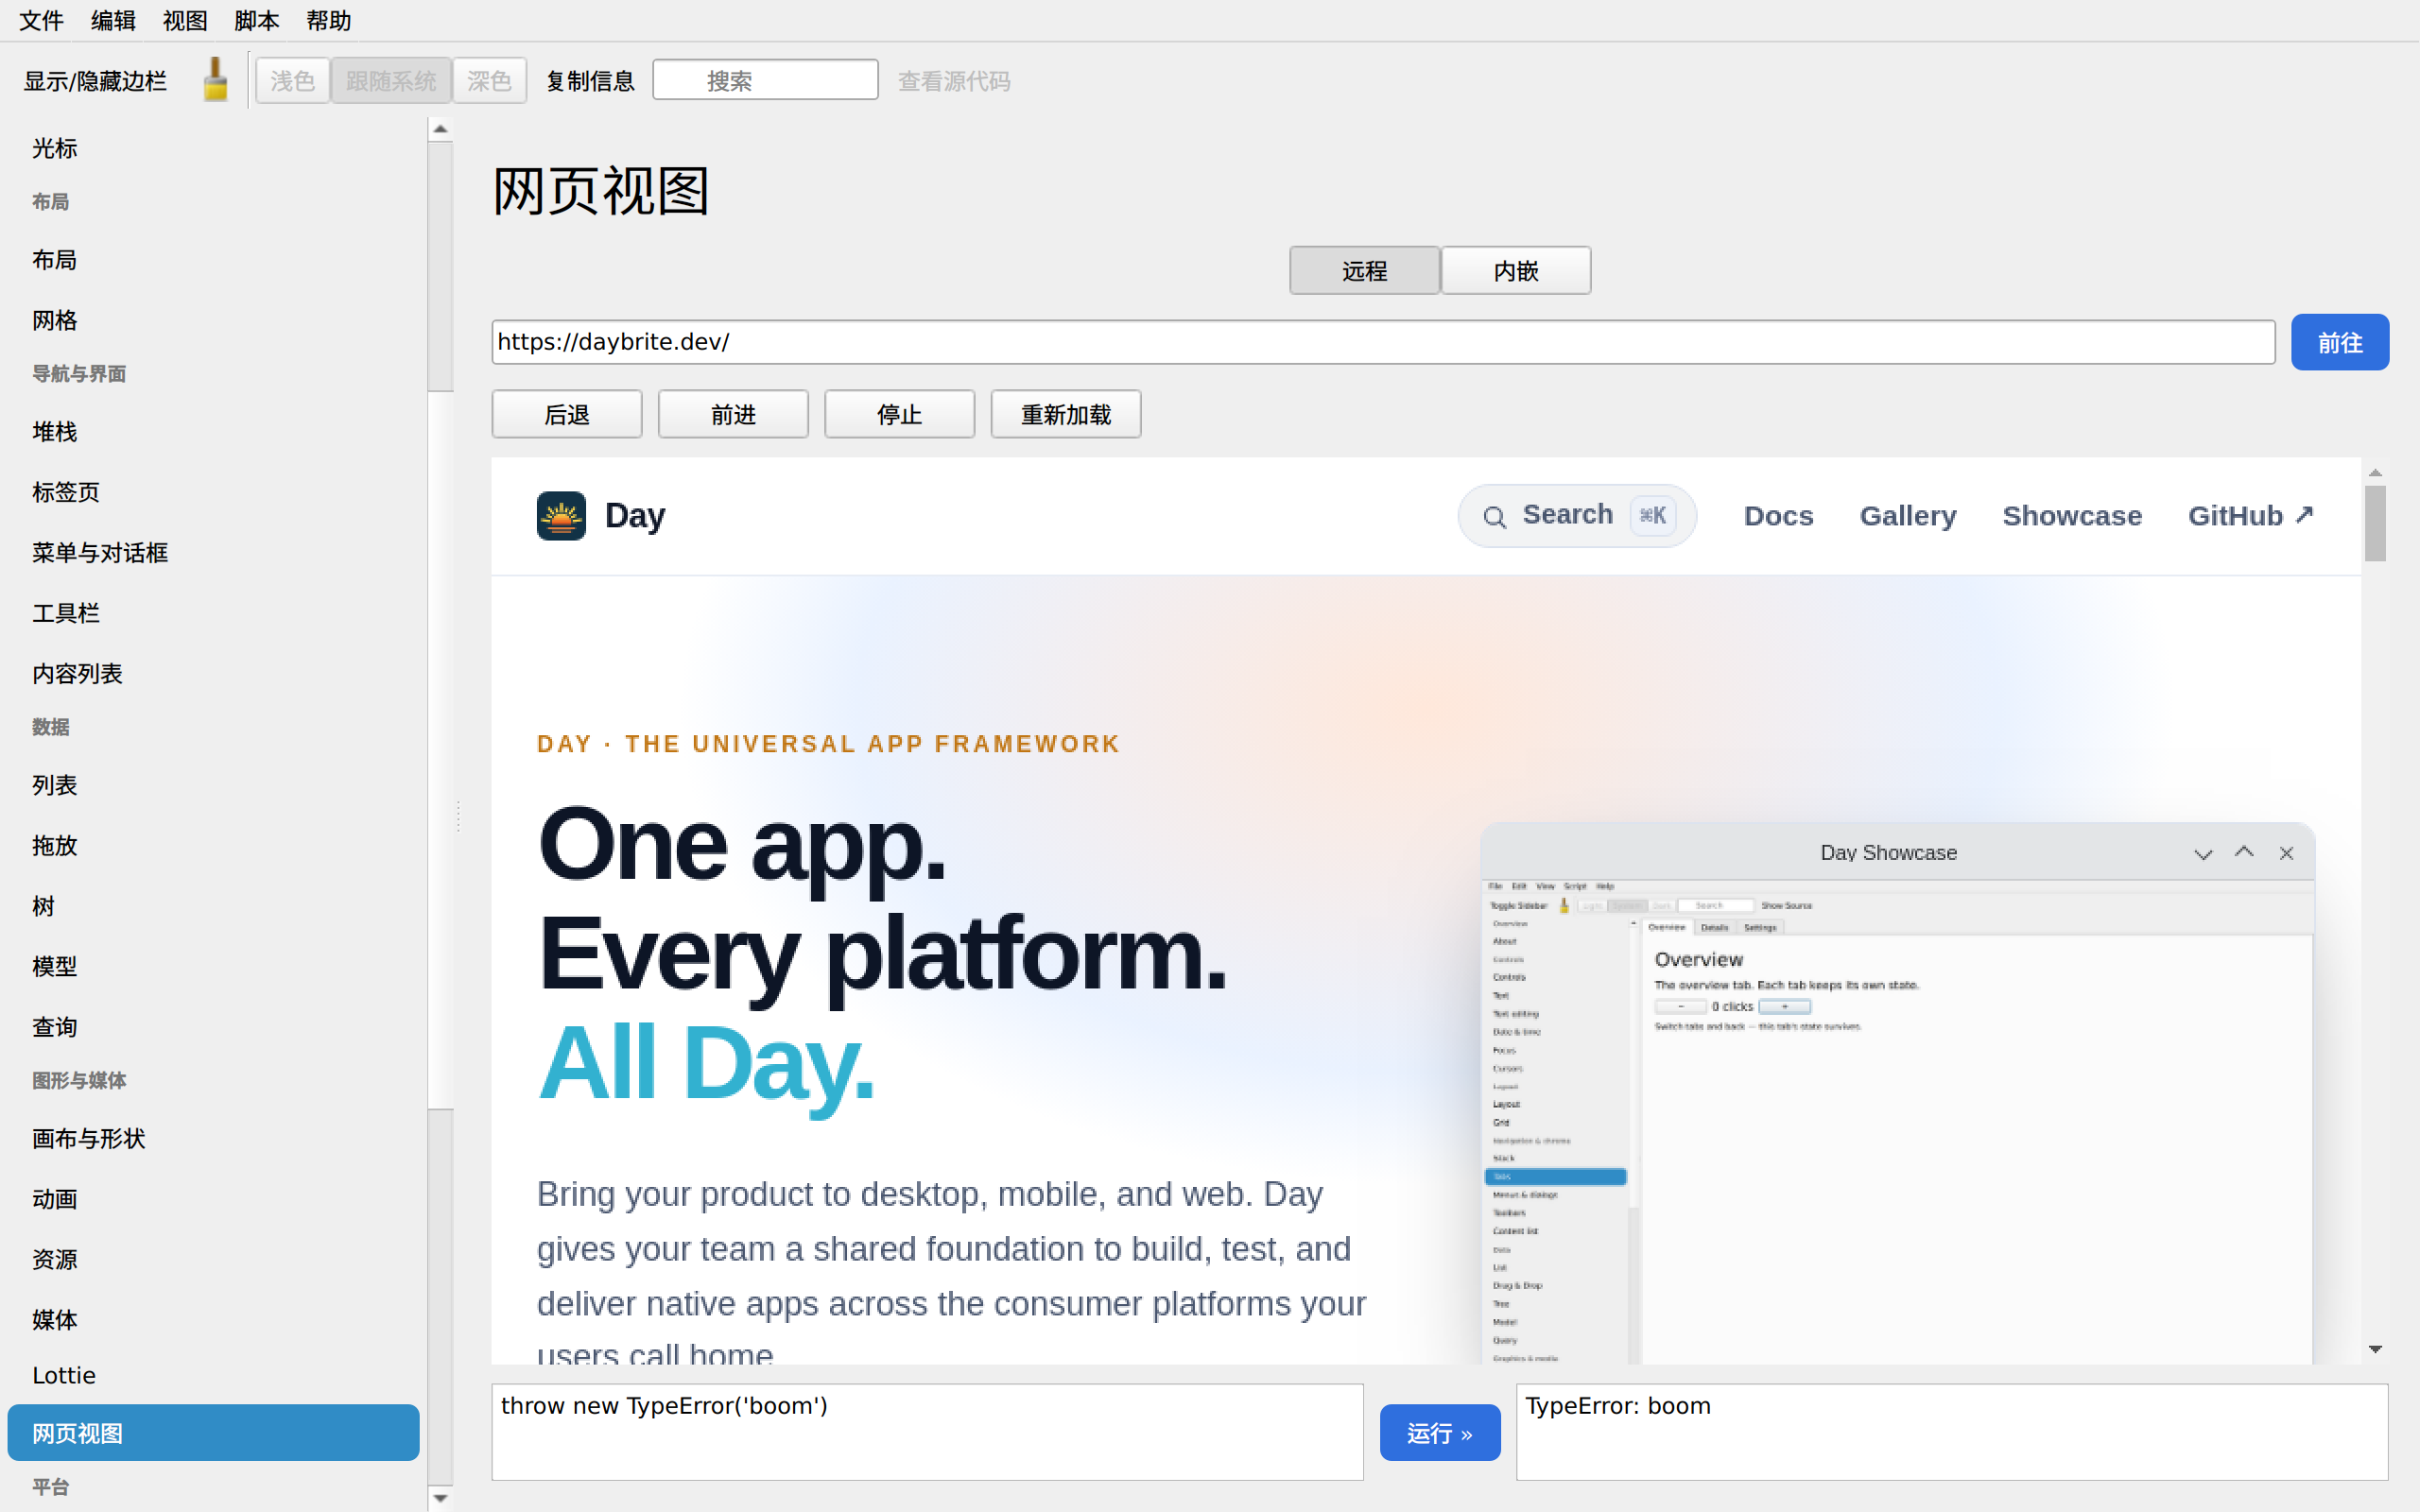Select 网格 in the sidebar
This screenshot has height=1512, width=2420.
pyautogui.click(x=213, y=320)
